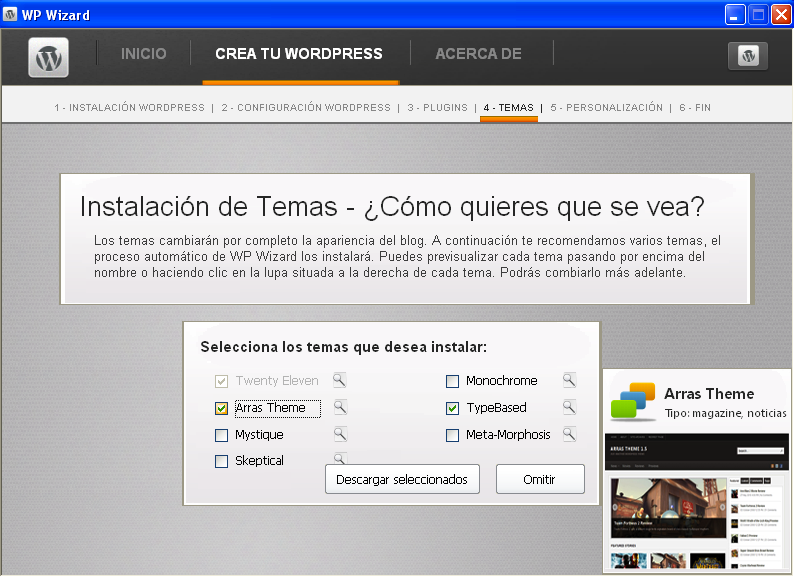Select step 4 Temas
The image size is (794, 576).
click(x=508, y=107)
